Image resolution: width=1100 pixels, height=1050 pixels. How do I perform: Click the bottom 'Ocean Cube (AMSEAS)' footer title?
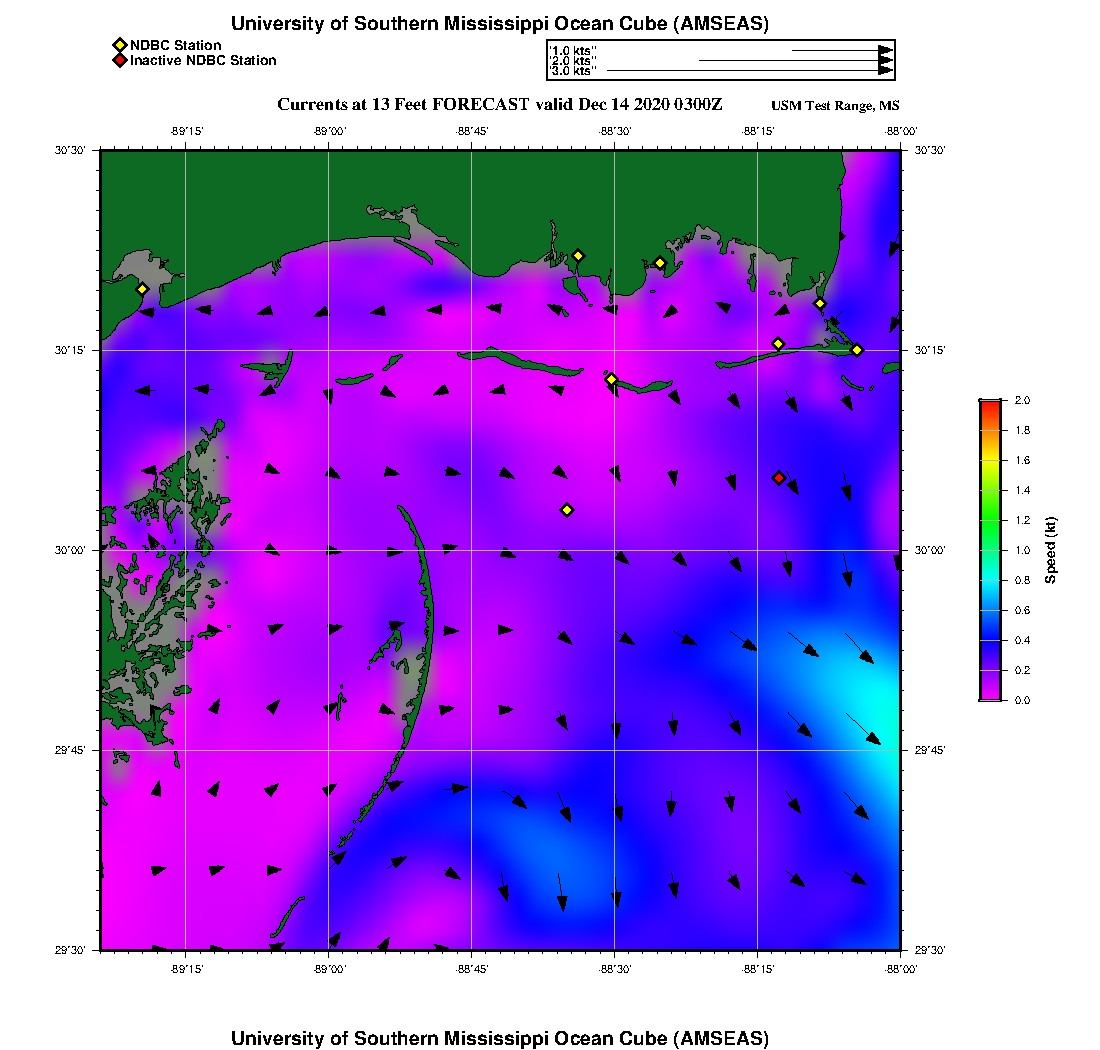(x=500, y=1038)
